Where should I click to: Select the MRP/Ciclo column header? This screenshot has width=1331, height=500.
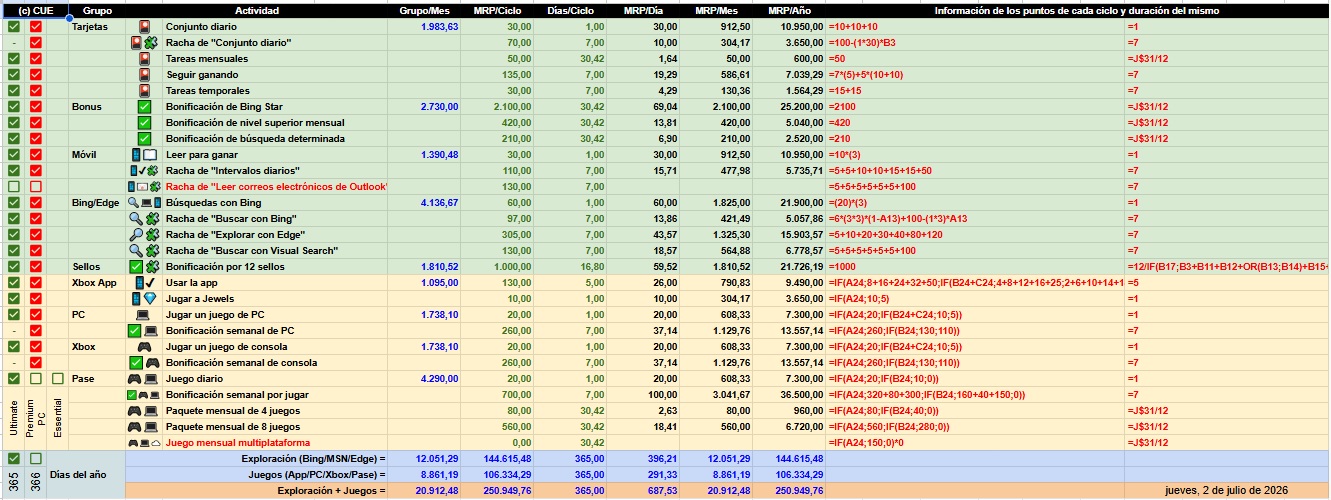(x=499, y=11)
